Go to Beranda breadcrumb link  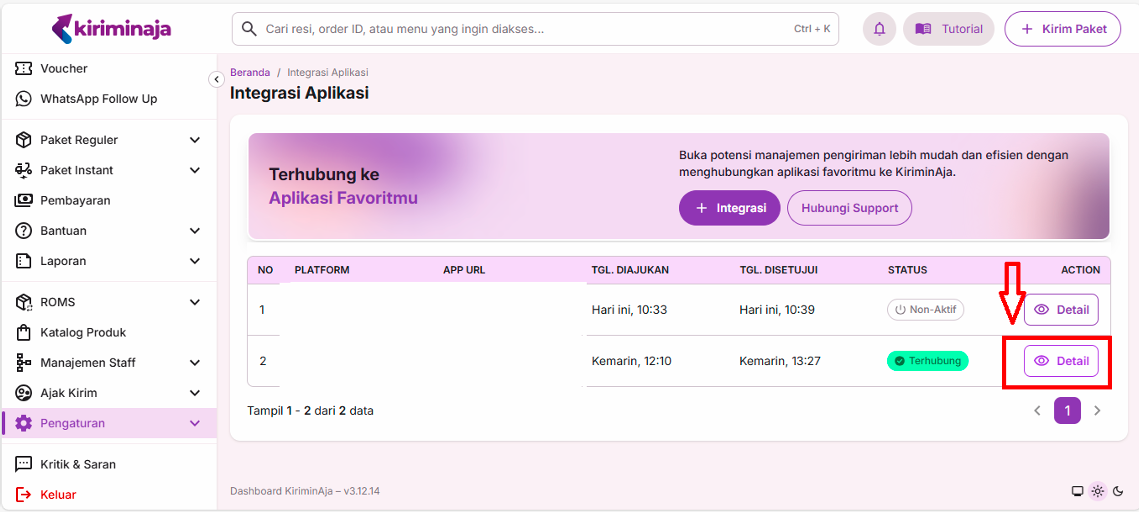click(250, 73)
